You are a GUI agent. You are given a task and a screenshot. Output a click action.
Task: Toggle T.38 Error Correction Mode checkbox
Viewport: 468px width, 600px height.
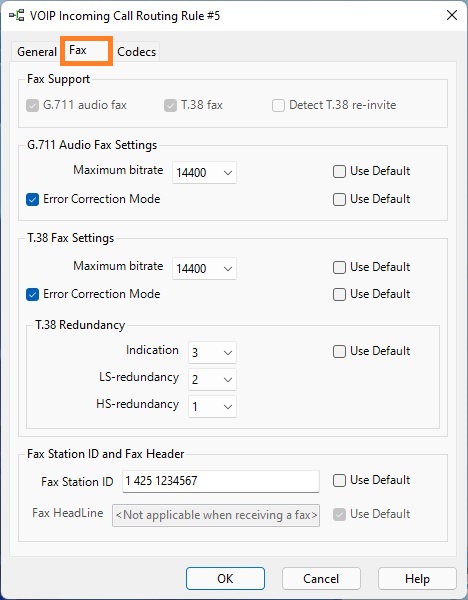click(x=33, y=294)
